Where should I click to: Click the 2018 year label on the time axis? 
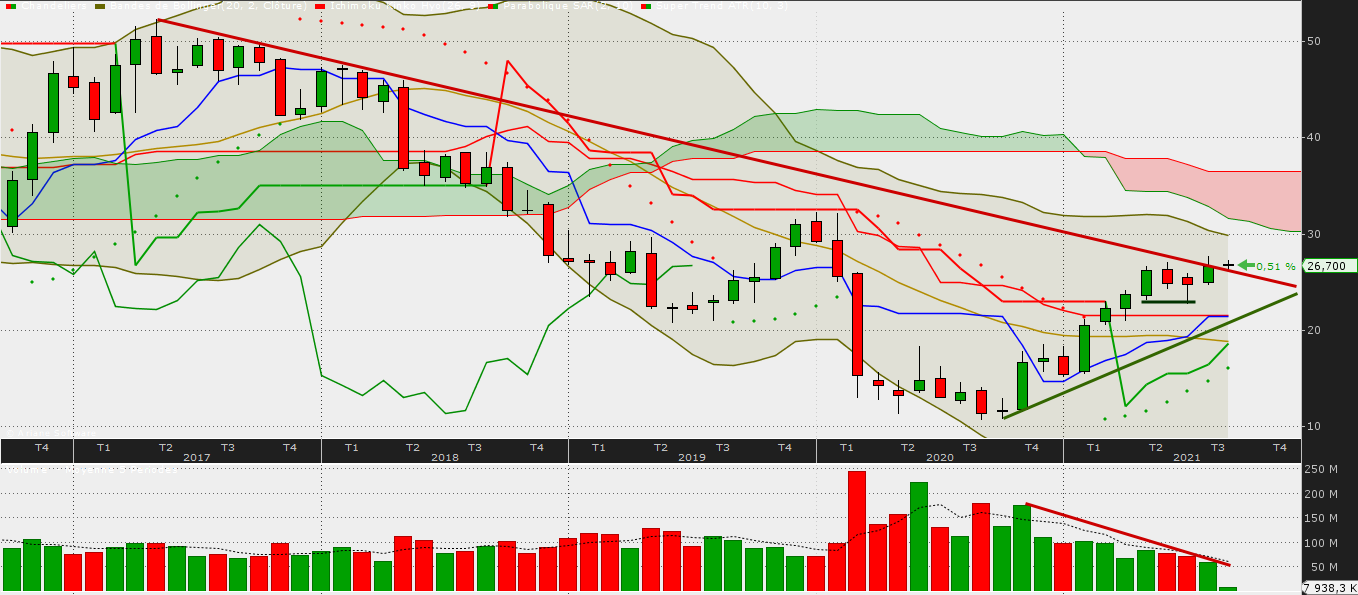[x=445, y=457]
